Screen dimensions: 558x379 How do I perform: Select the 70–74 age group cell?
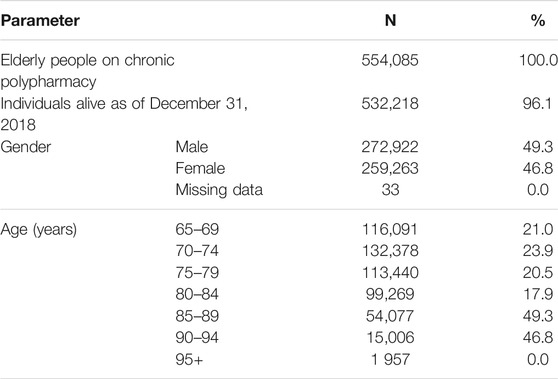[197, 251]
